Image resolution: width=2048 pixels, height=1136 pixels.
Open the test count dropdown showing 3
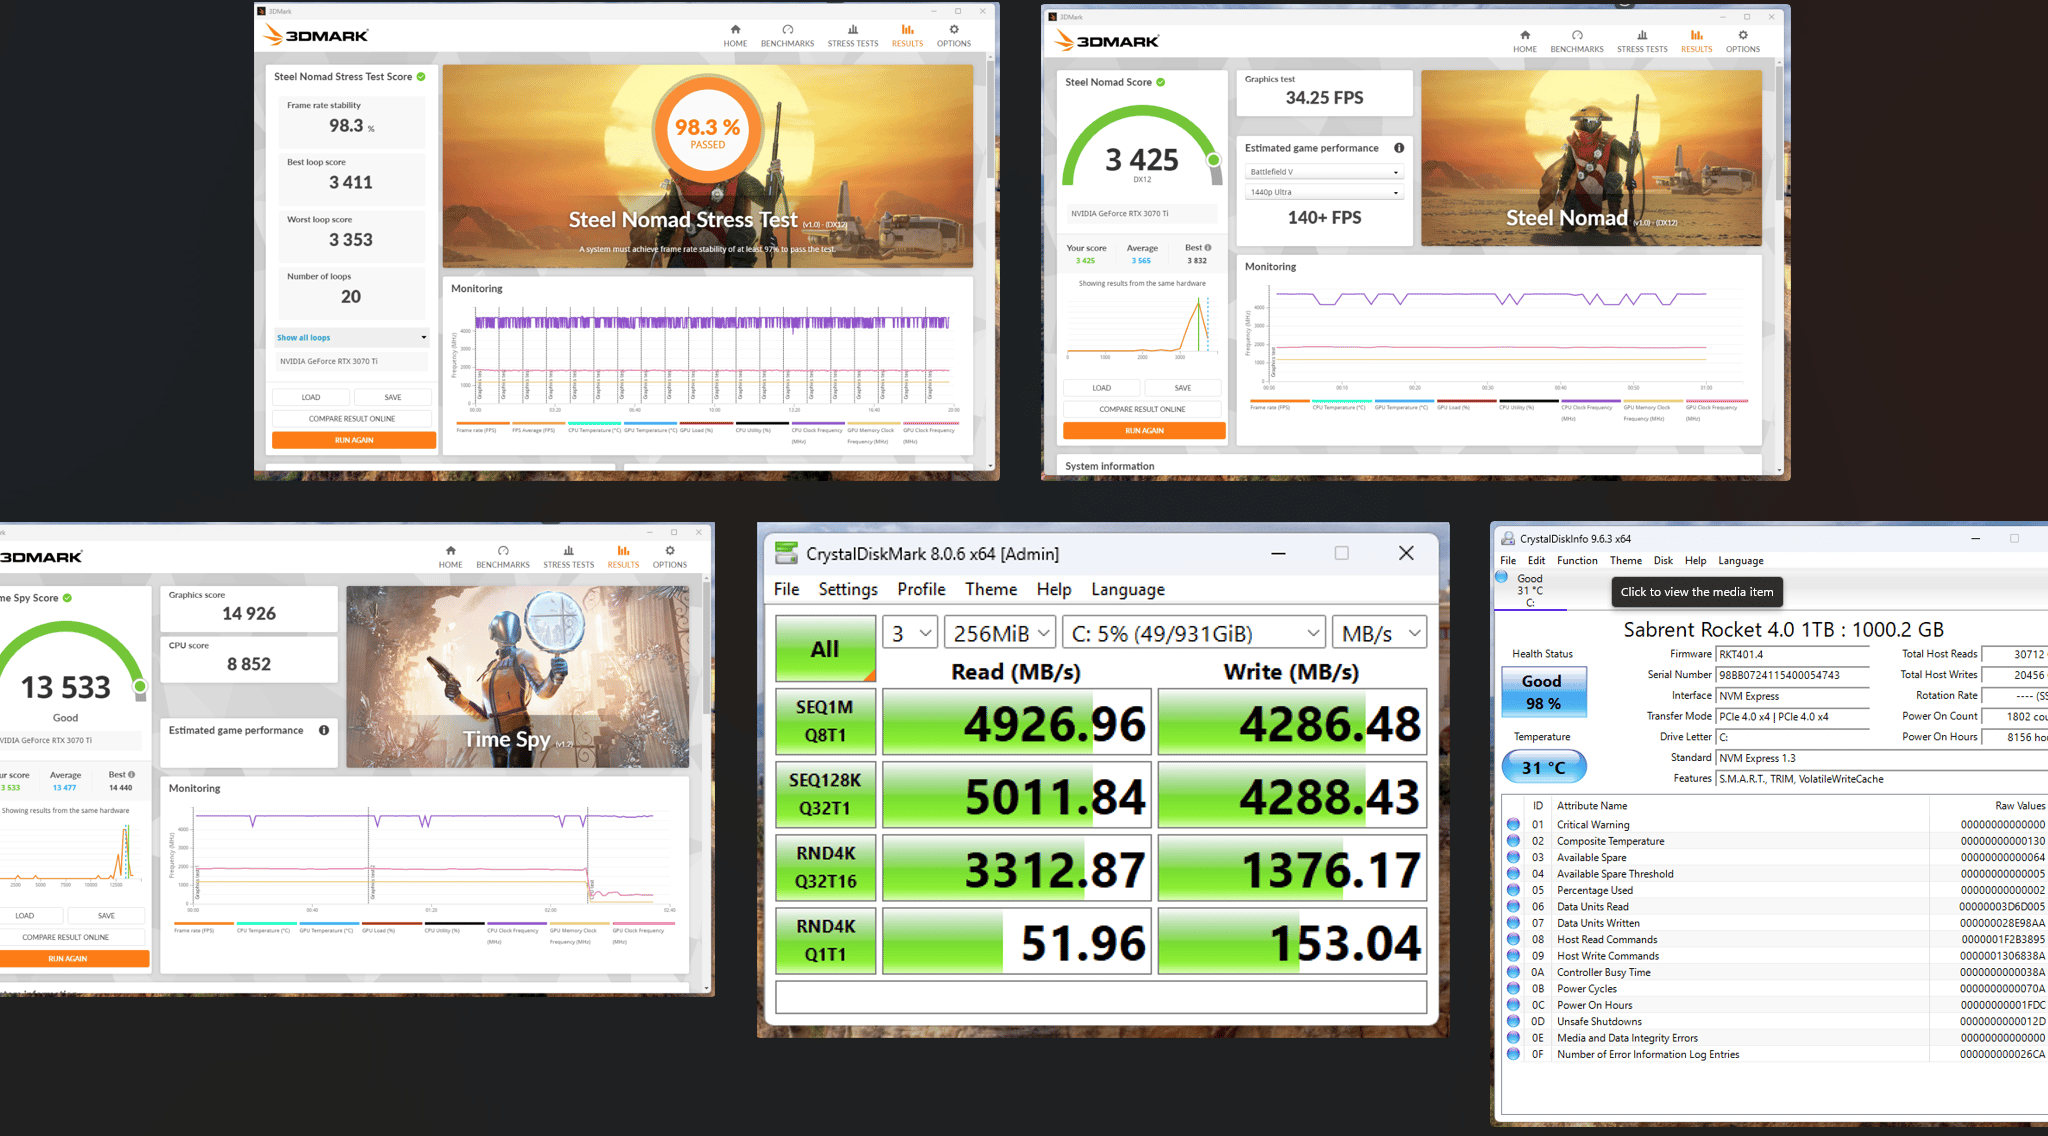910,634
